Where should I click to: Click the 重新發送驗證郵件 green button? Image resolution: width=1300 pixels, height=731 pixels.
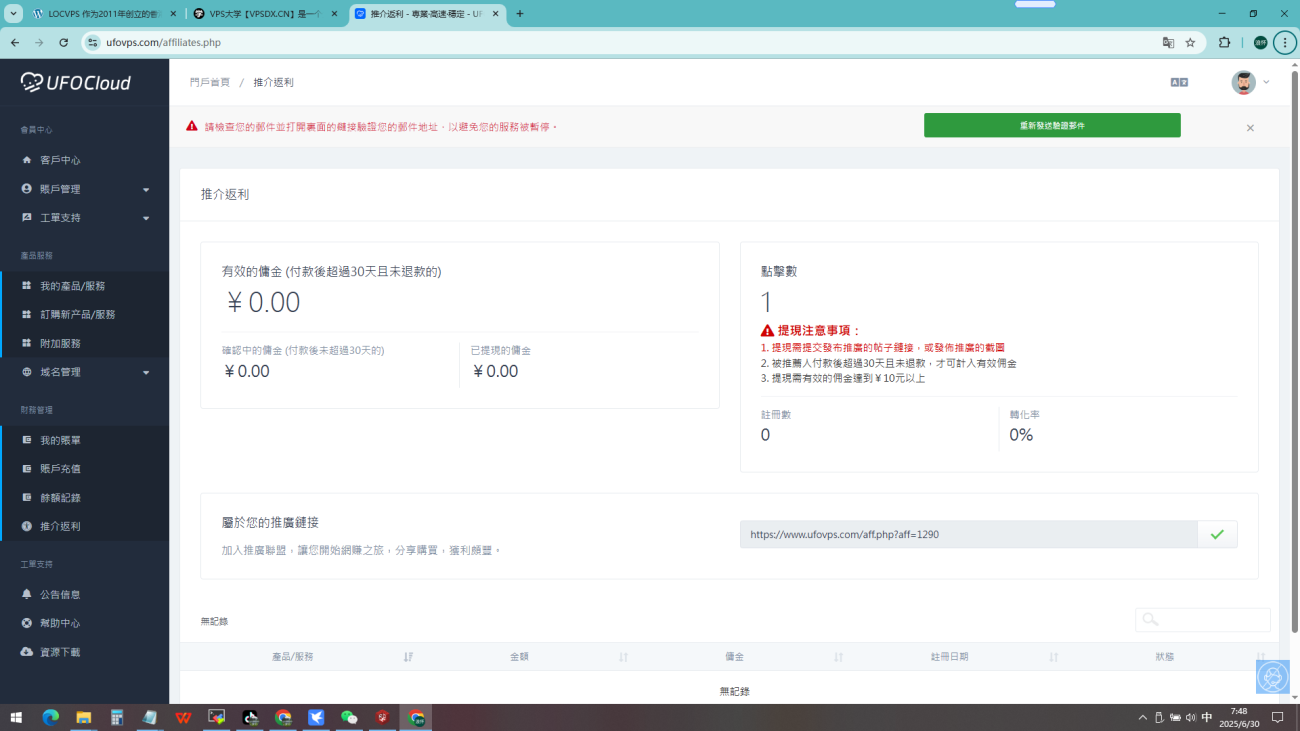pos(1052,125)
